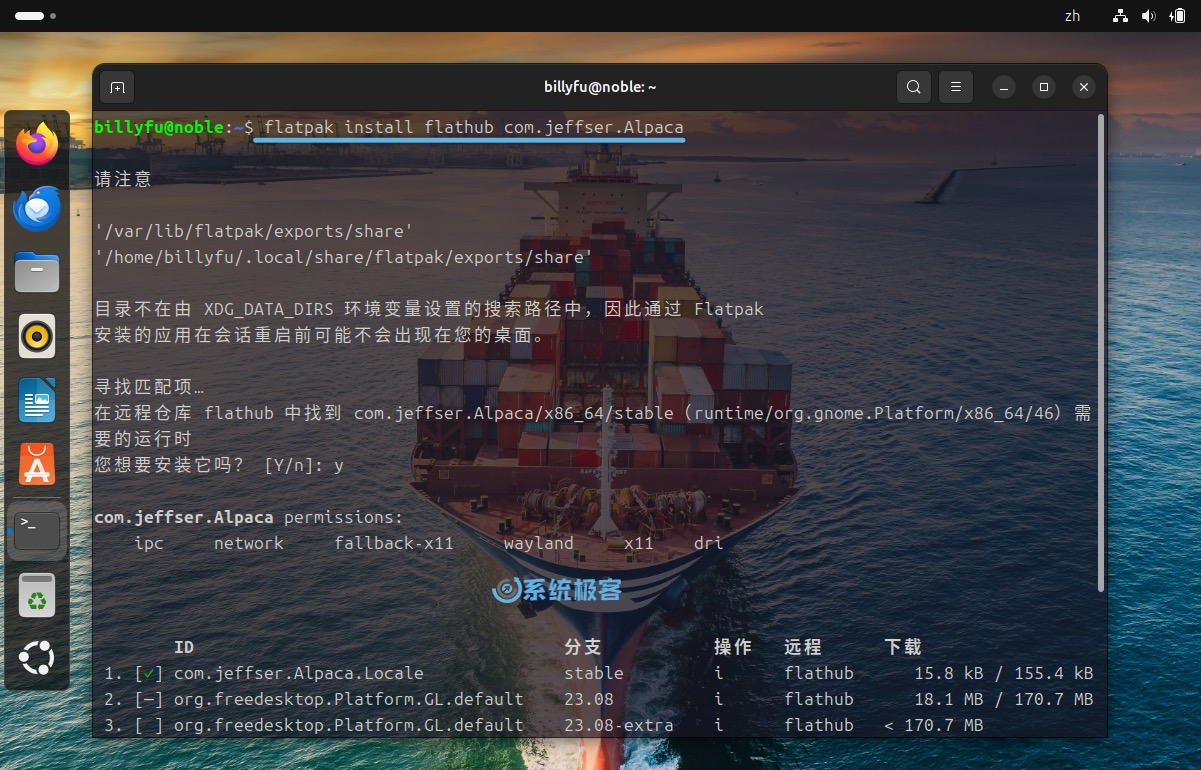The height and width of the screenshot is (770, 1201).
Task: Click the '下载' column header
Action: coord(903,647)
